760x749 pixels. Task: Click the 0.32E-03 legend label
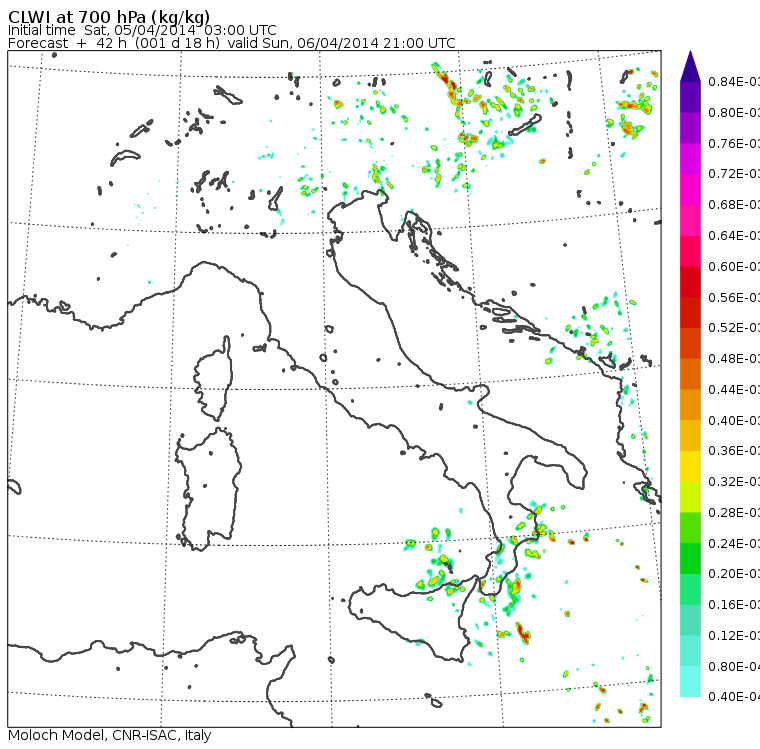(734, 482)
